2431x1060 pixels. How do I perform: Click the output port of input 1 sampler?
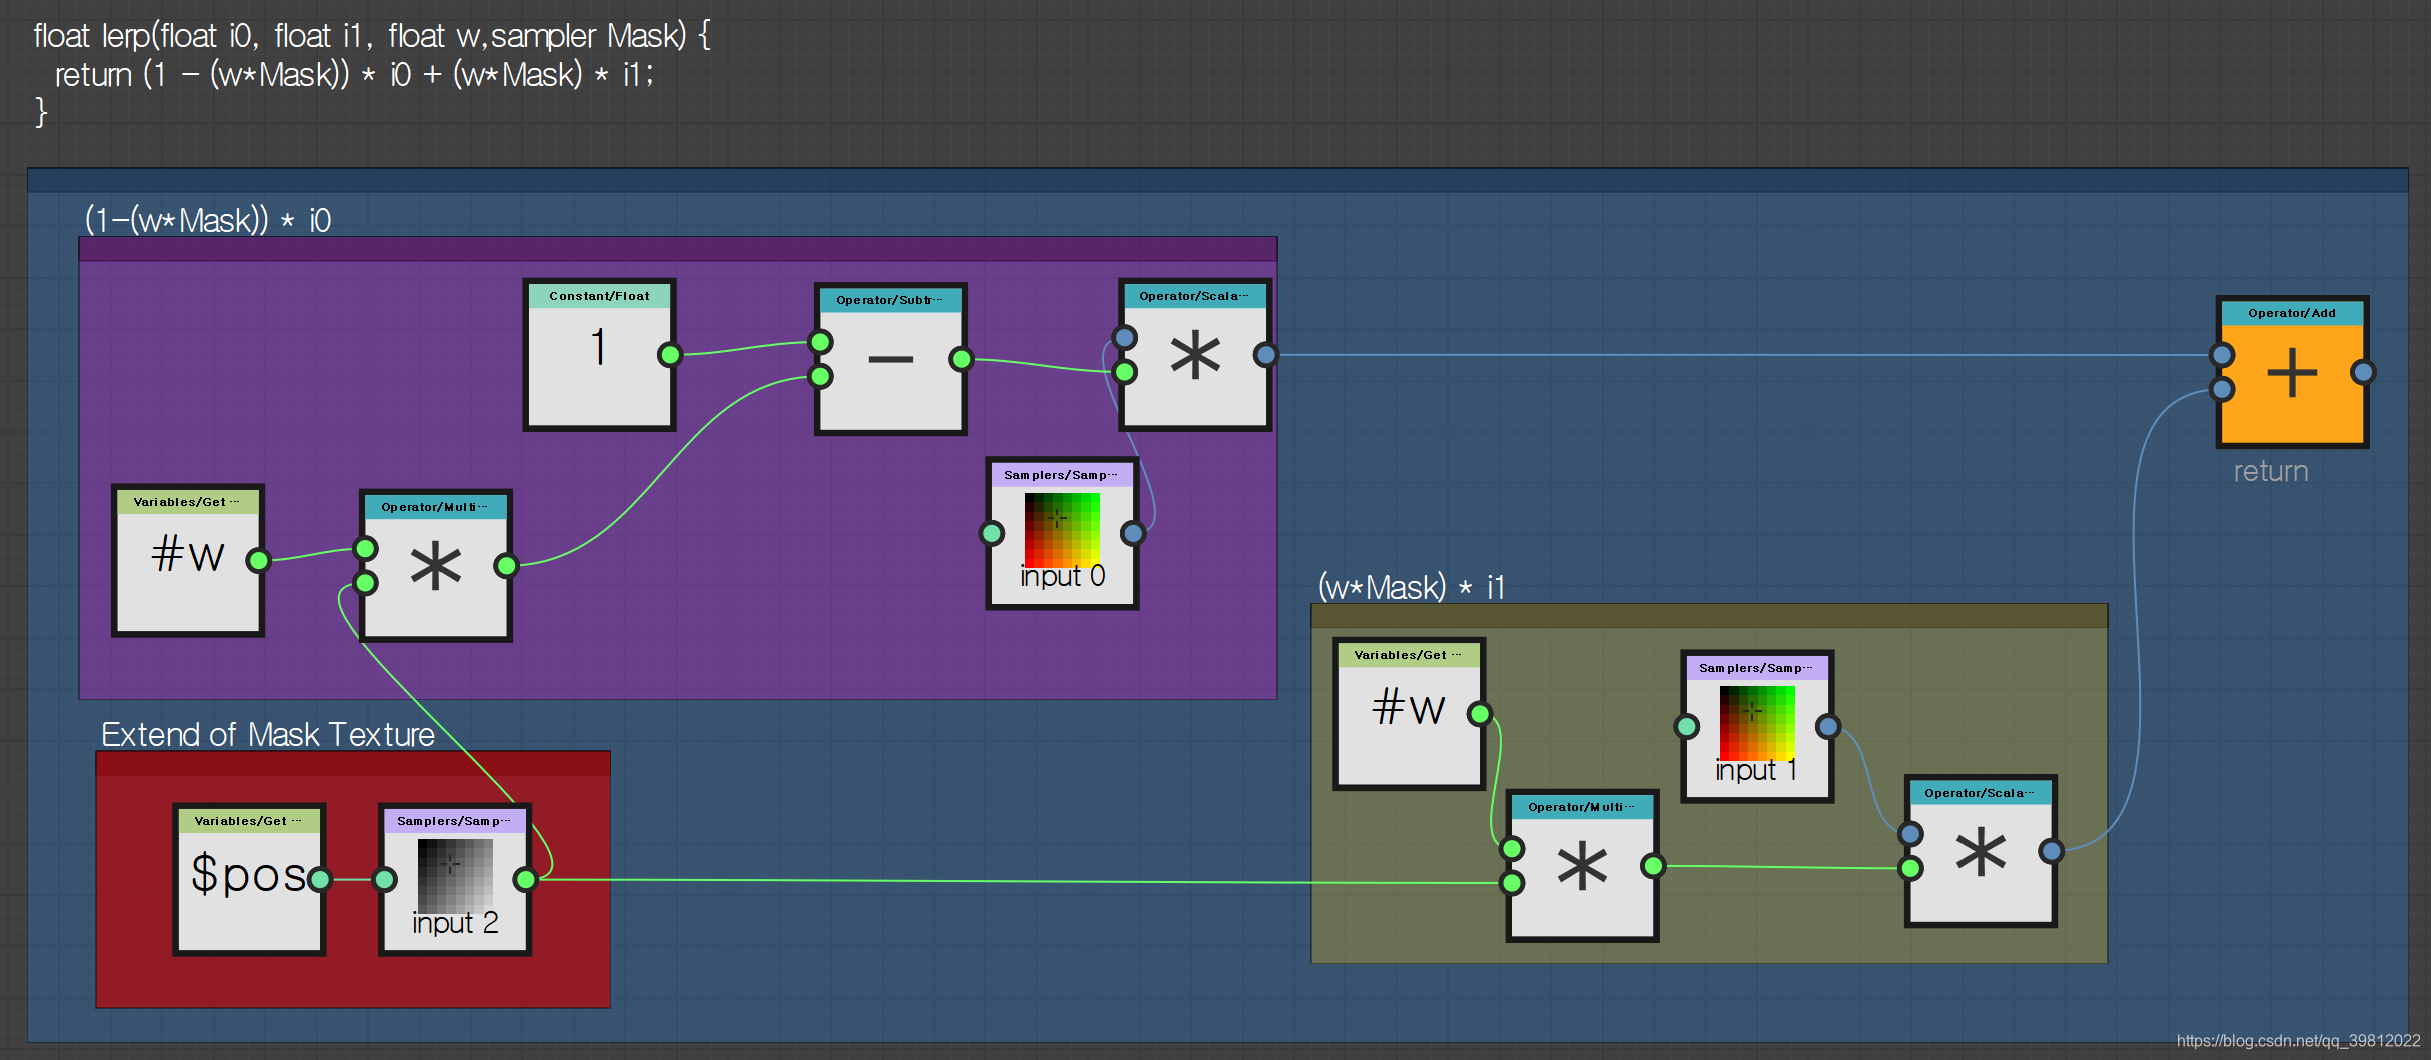[x=1828, y=727]
